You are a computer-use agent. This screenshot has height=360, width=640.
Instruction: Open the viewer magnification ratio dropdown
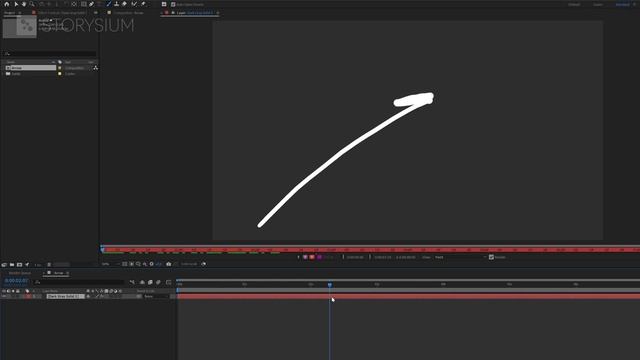click(x=110, y=264)
